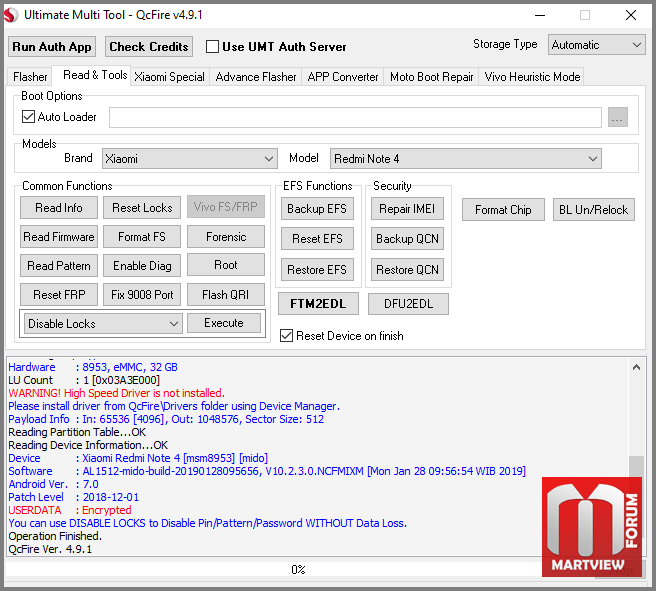The image size is (656, 591).
Task: Expand the Disable Locks operation dropdown
Action: tap(103, 323)
